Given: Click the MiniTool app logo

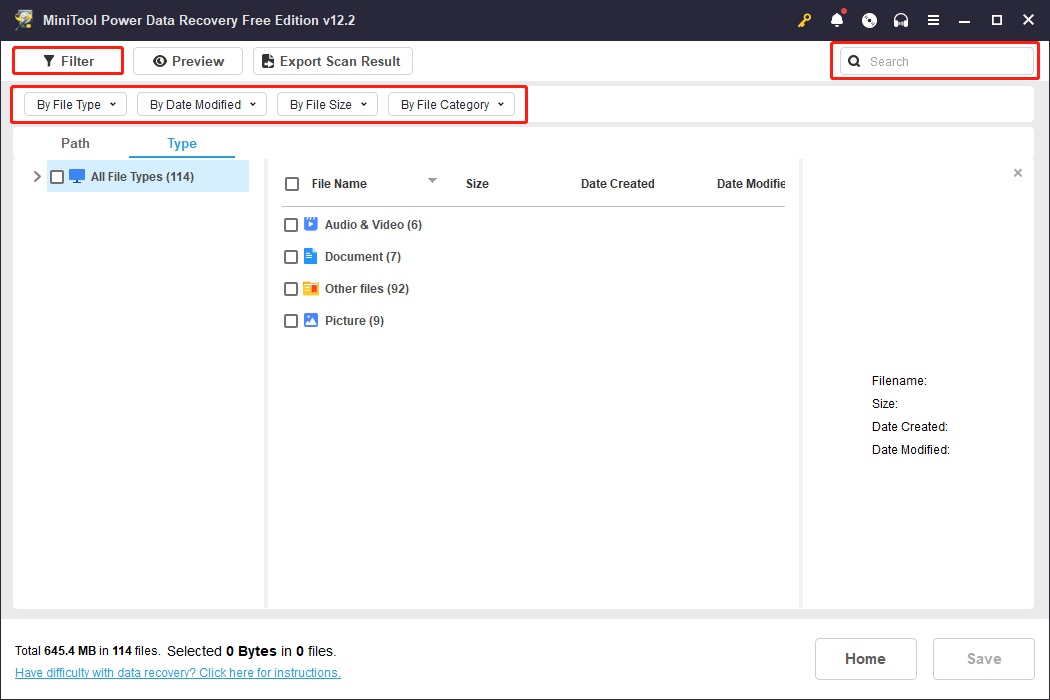Looking at the screenshot, I should coord(24,19).
